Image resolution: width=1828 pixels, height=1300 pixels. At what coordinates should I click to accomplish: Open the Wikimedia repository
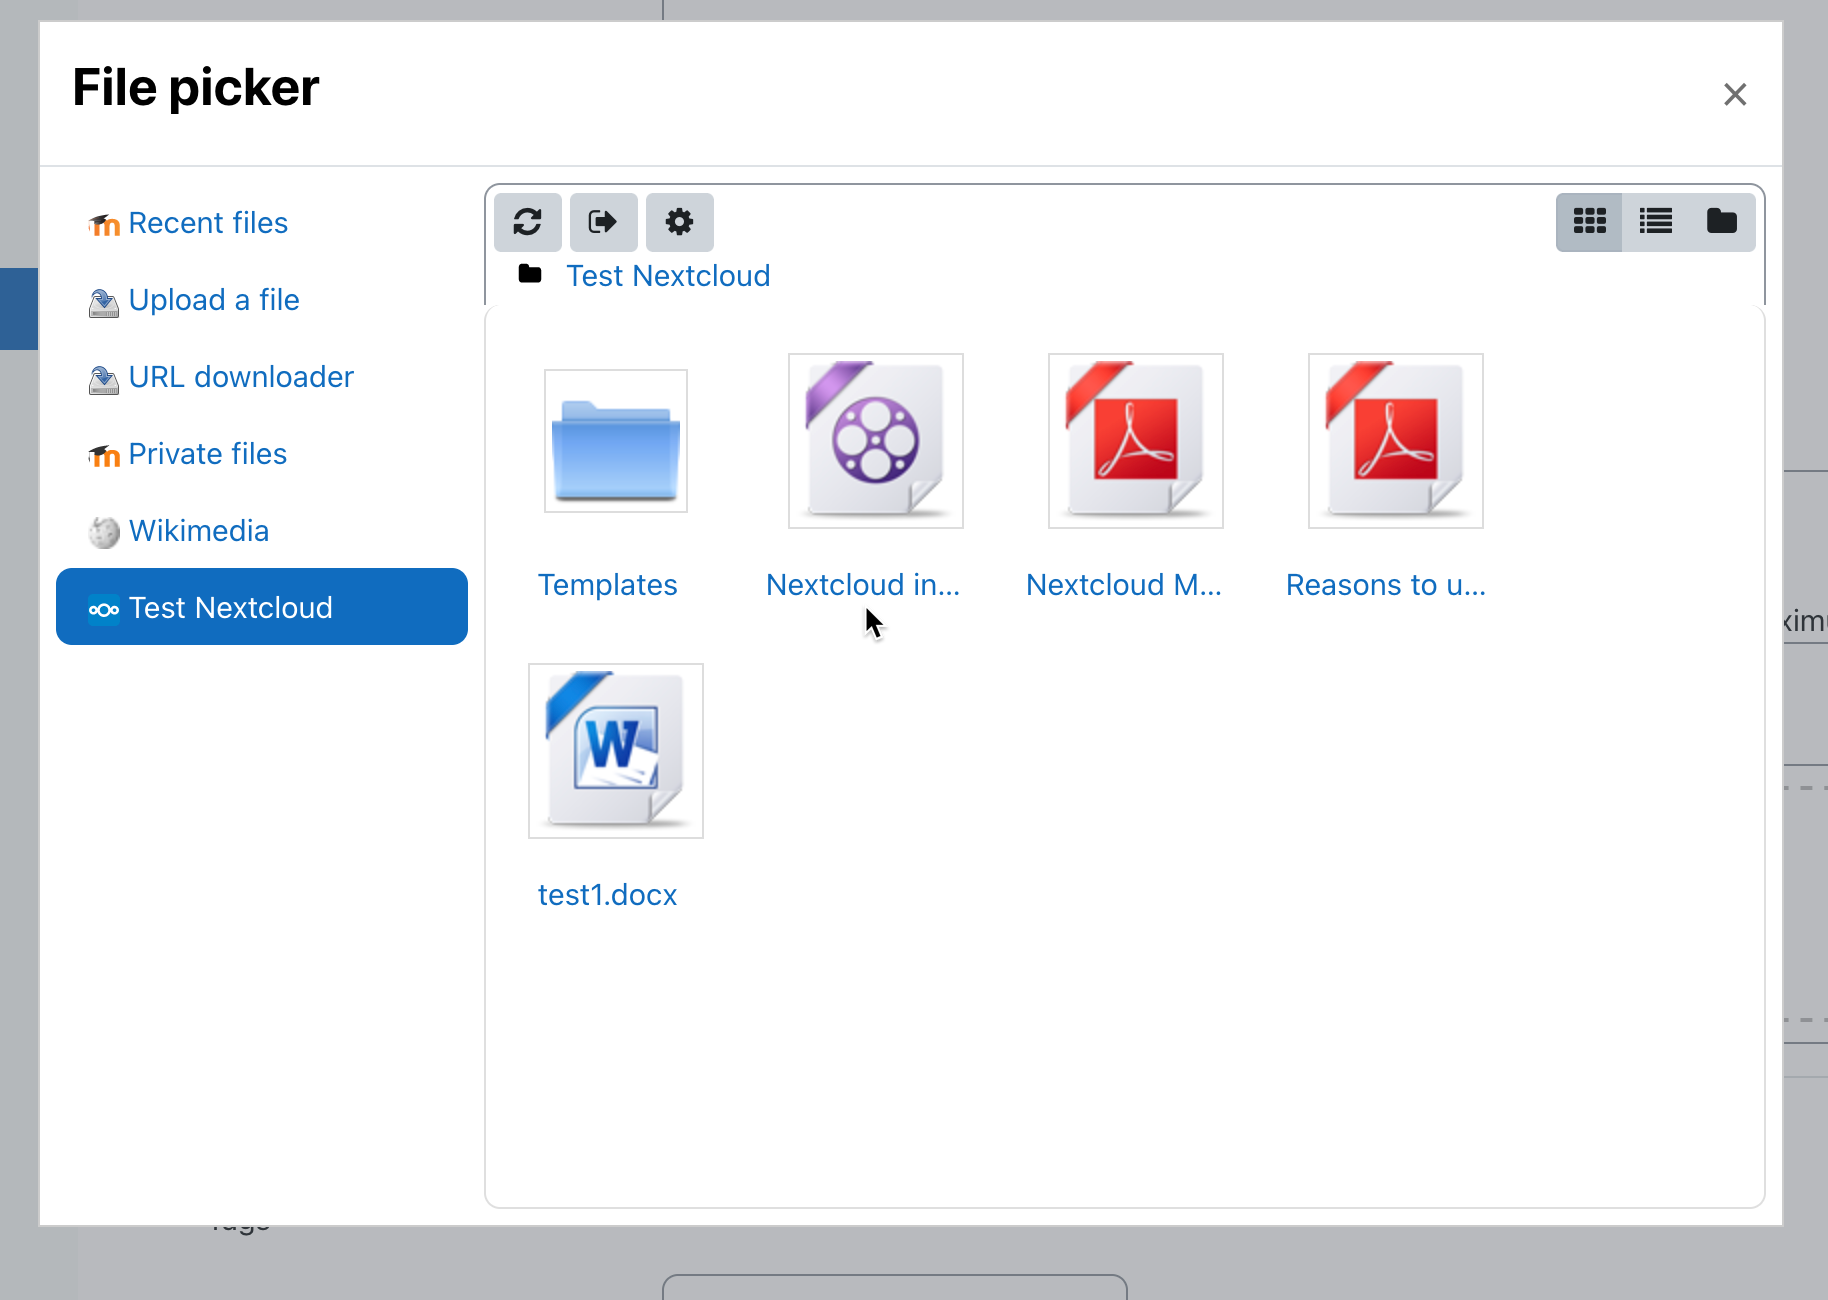coord(262,531)
